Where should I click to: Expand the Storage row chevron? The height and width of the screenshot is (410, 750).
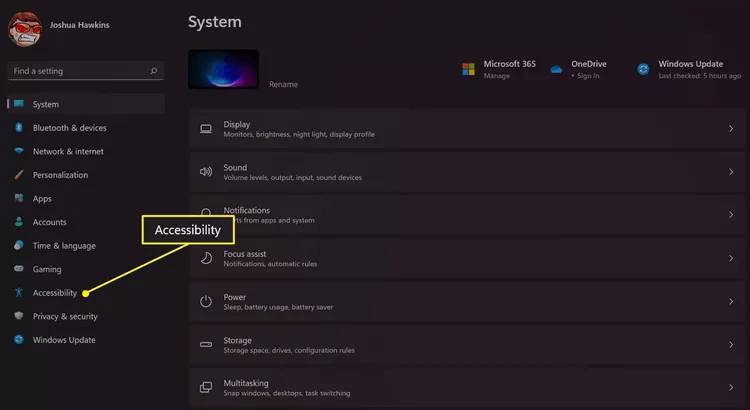pos(731,344)
